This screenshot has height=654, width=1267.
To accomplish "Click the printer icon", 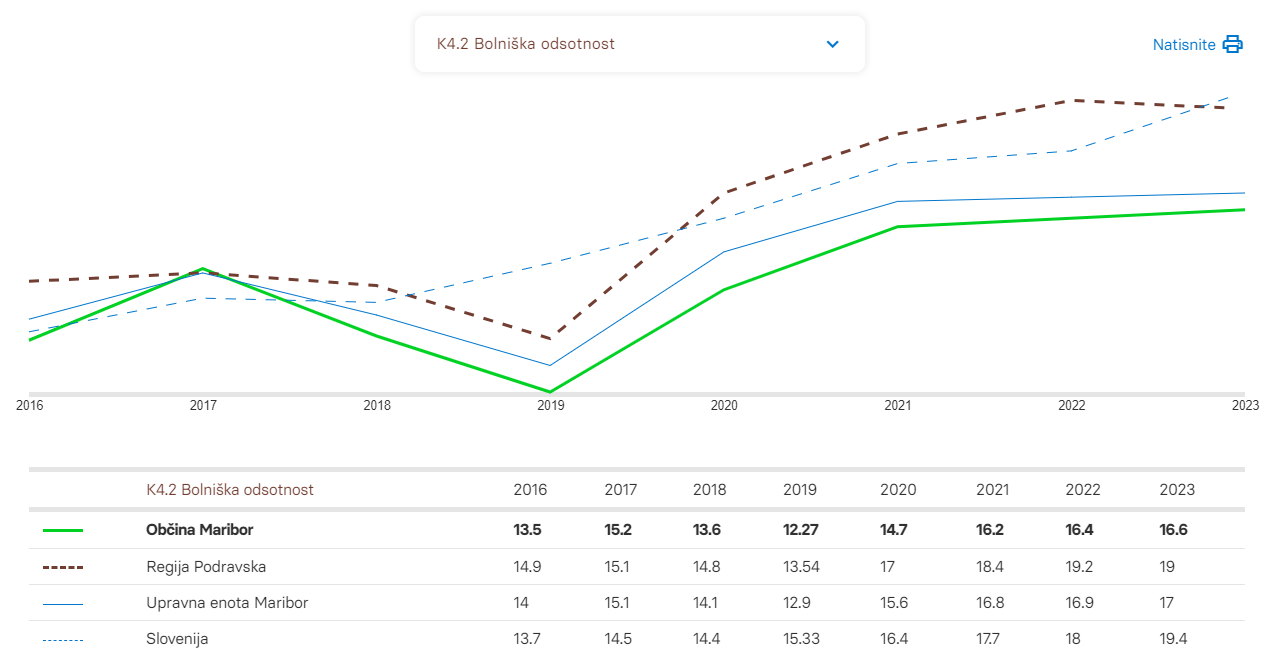I will (x=1232, y=44).
